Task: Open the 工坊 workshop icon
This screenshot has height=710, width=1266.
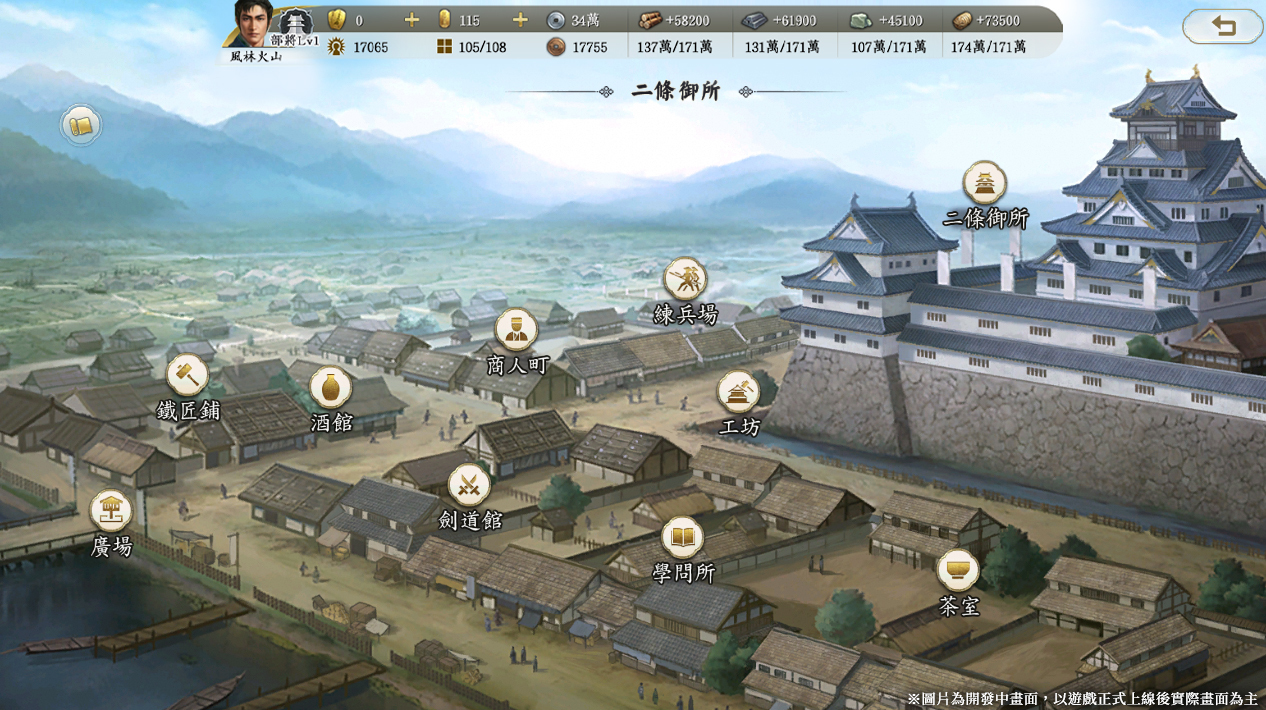Action: [739, 392]
